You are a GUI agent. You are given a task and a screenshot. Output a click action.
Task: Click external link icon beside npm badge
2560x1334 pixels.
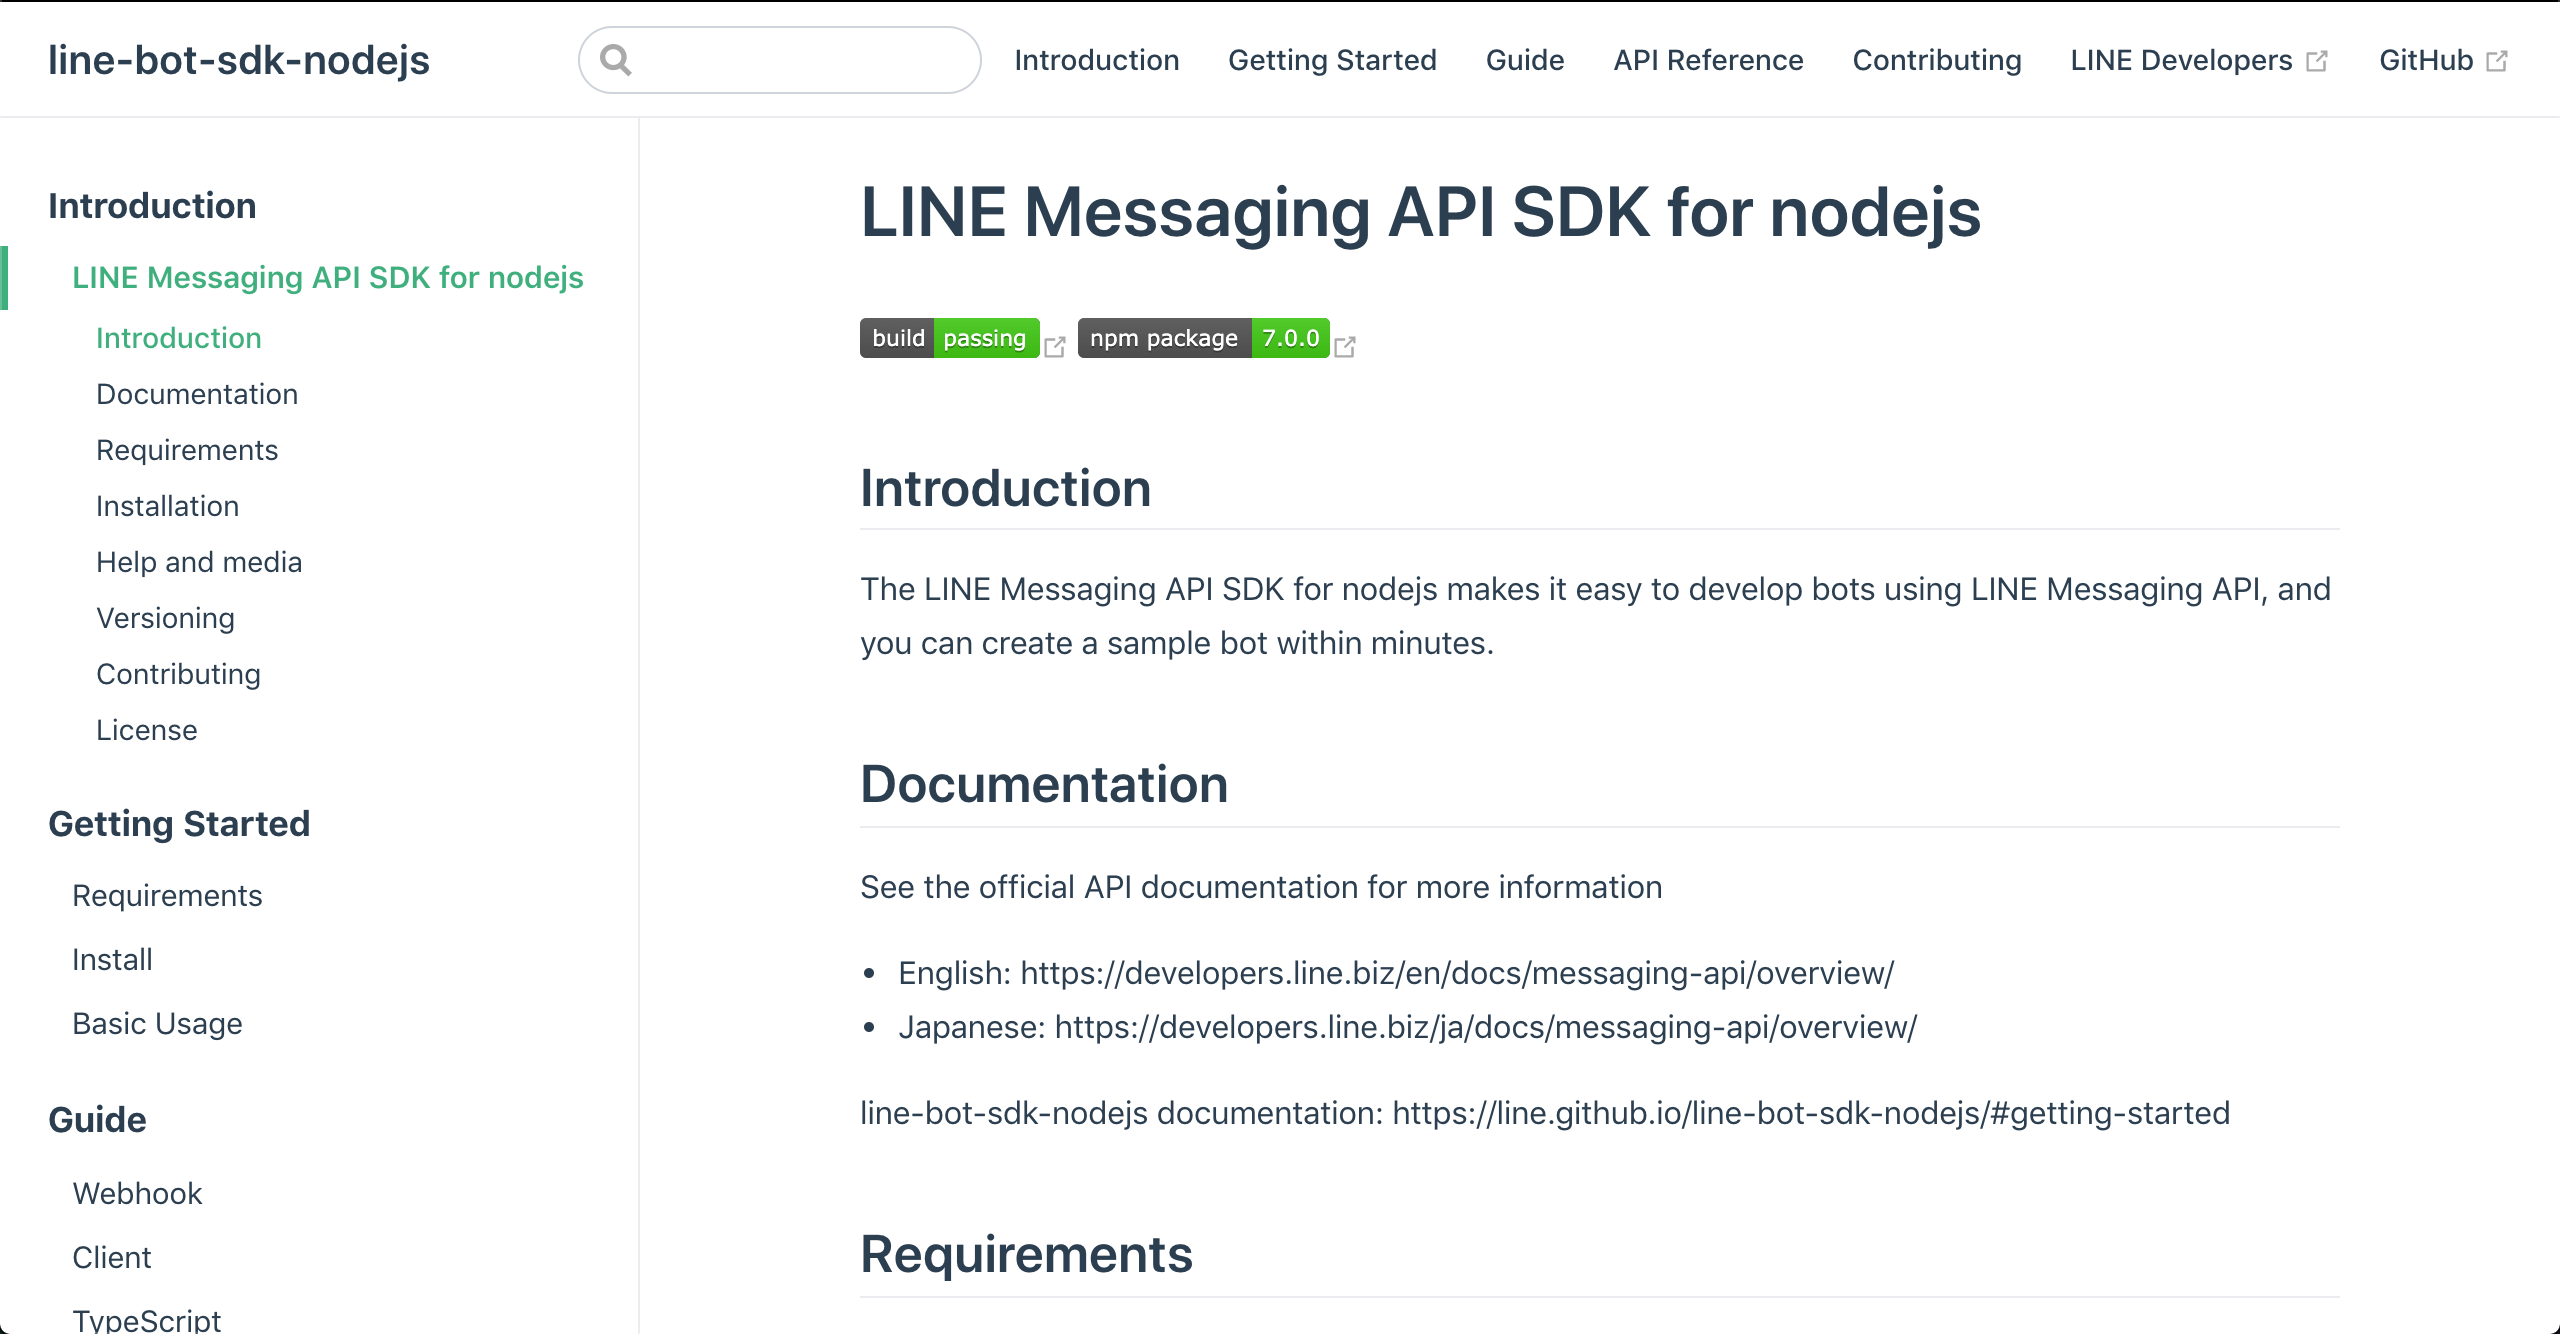[1345, 346]
